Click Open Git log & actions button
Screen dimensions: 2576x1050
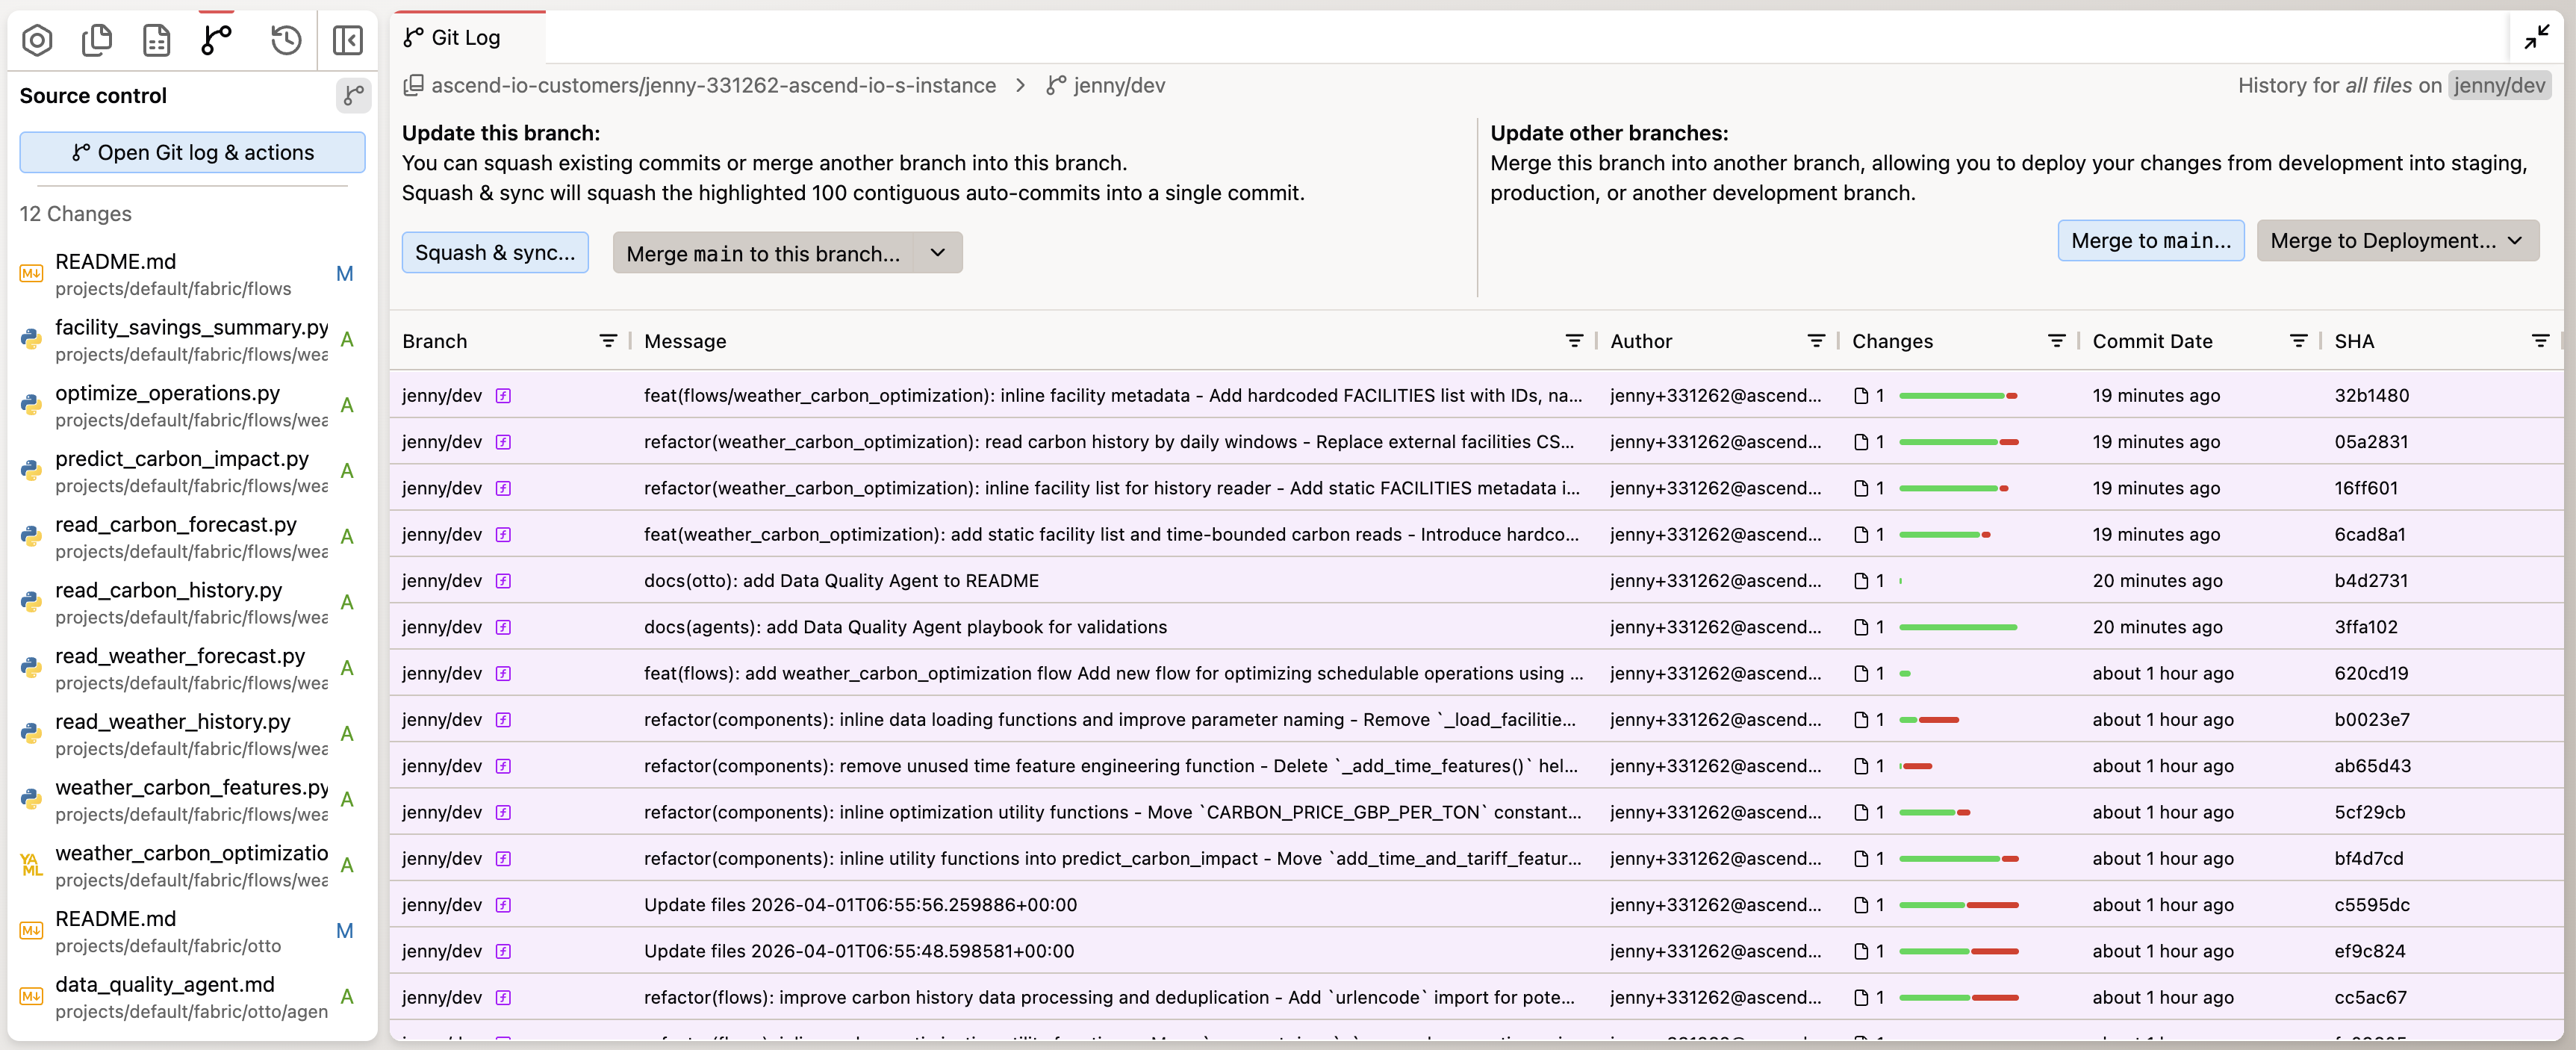coord(192,152)
